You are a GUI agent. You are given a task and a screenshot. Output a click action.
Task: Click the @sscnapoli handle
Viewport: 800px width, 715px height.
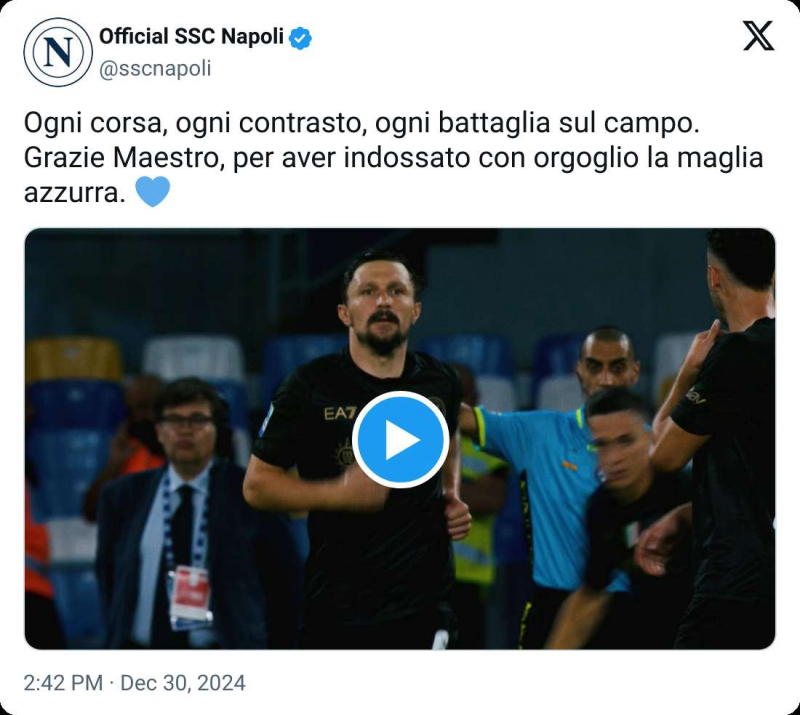coord(155,69)
